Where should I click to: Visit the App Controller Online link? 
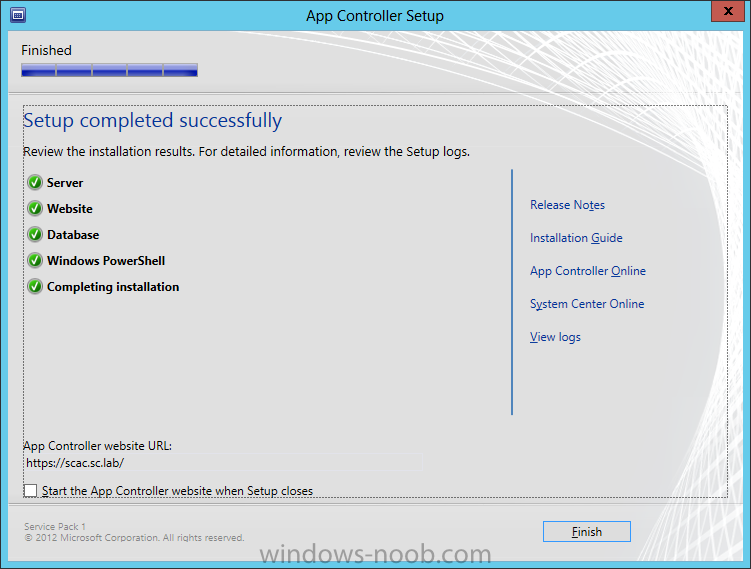tap(588, 271)
